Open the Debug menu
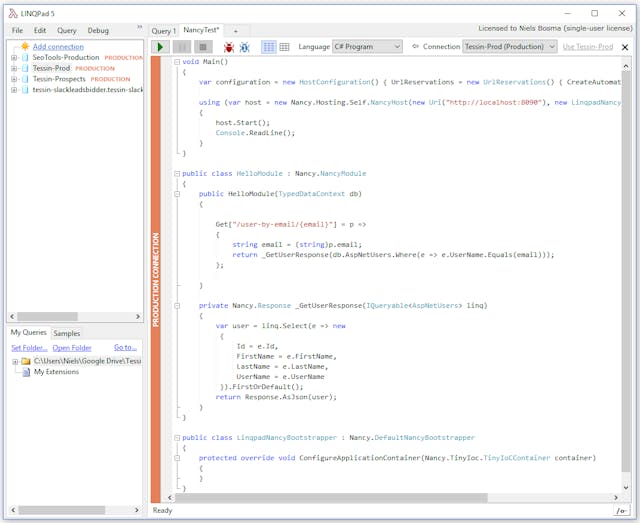 [x=98, y=31]
